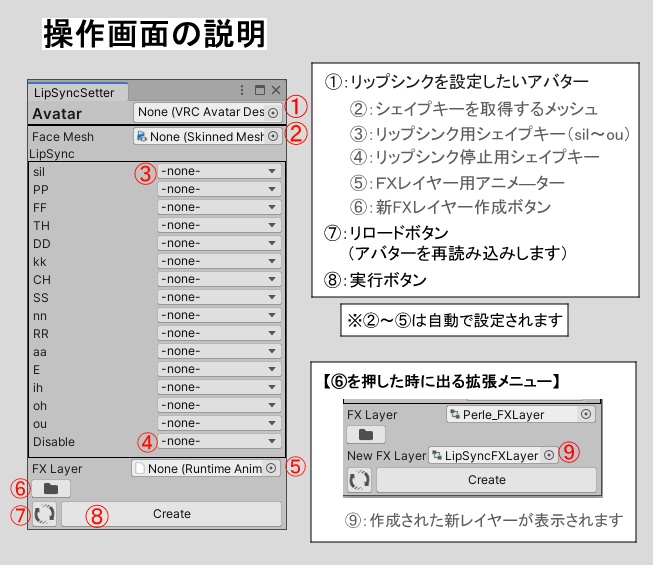The width and height of the screenshot is (653, 565).
Task: Open the ih shape key dropdown
Action: tap(219, 387)
